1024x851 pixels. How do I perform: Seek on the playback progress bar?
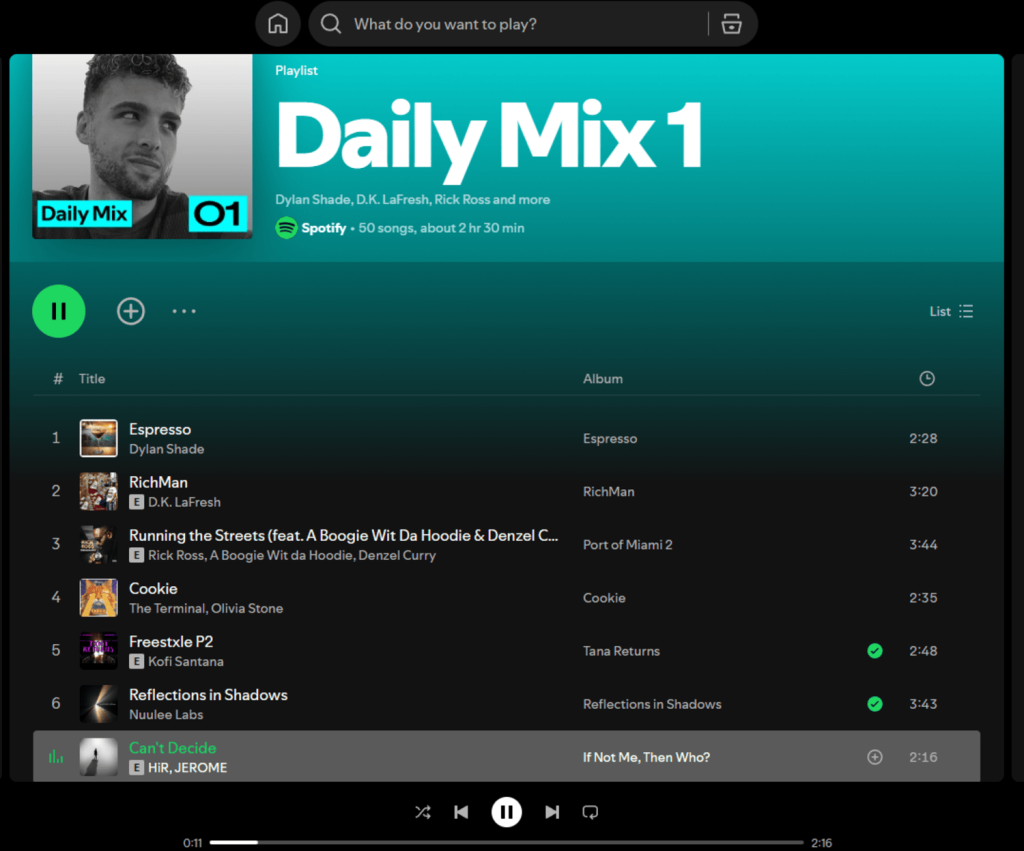506,843
